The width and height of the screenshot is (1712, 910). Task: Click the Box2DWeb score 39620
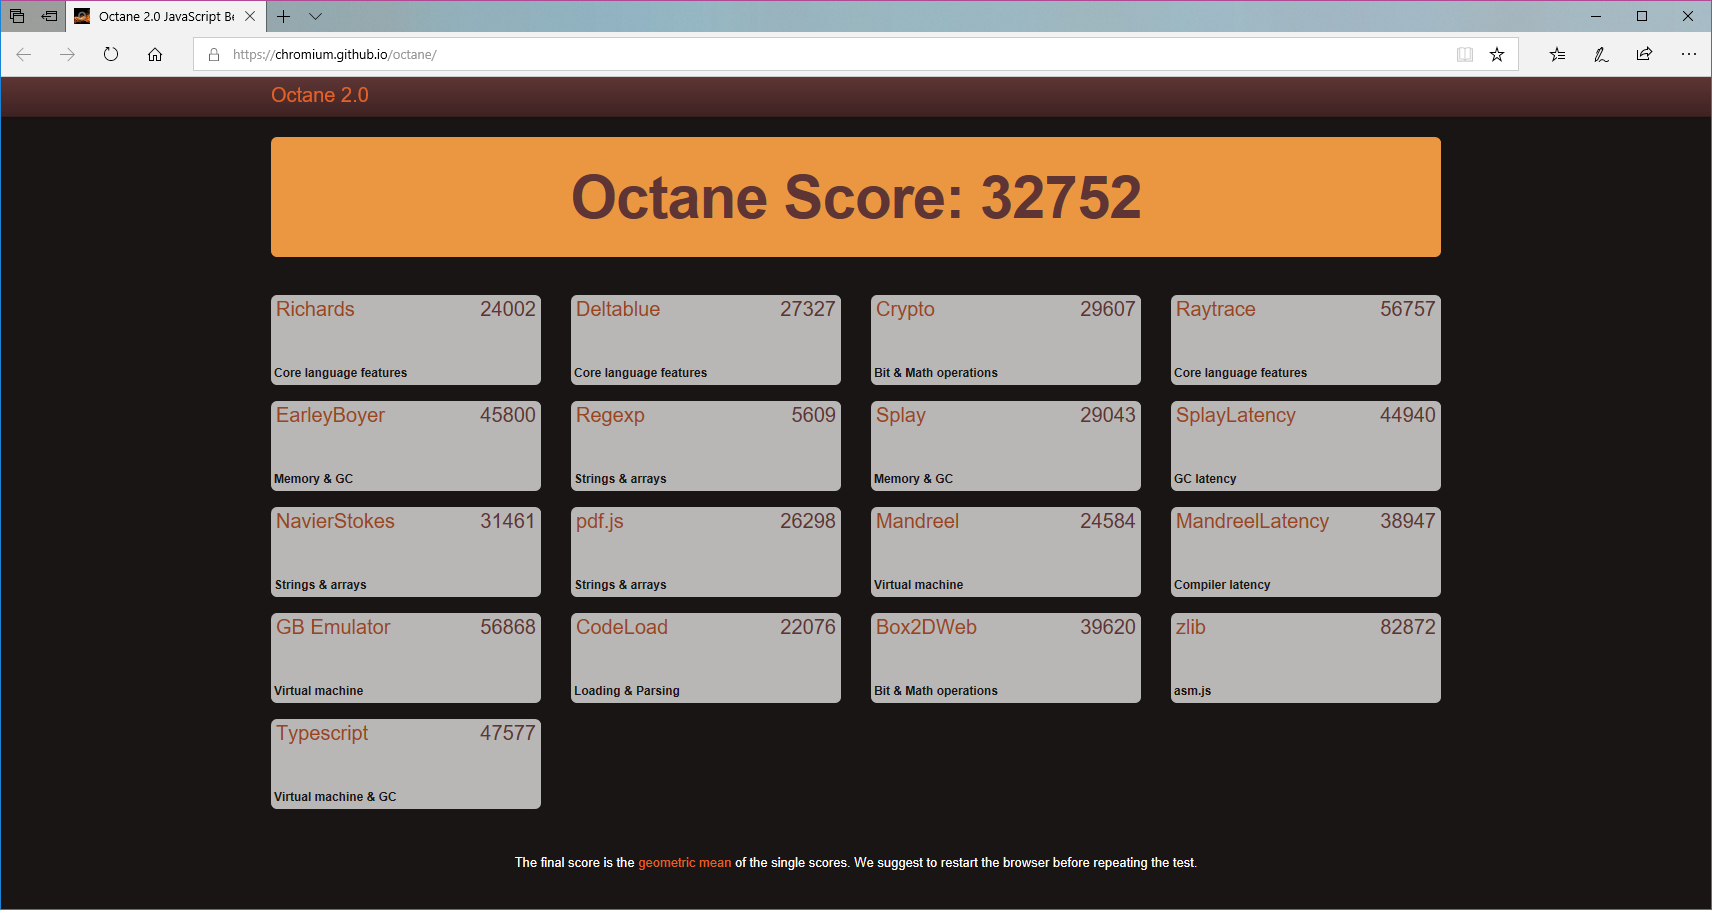[1108, 627]
